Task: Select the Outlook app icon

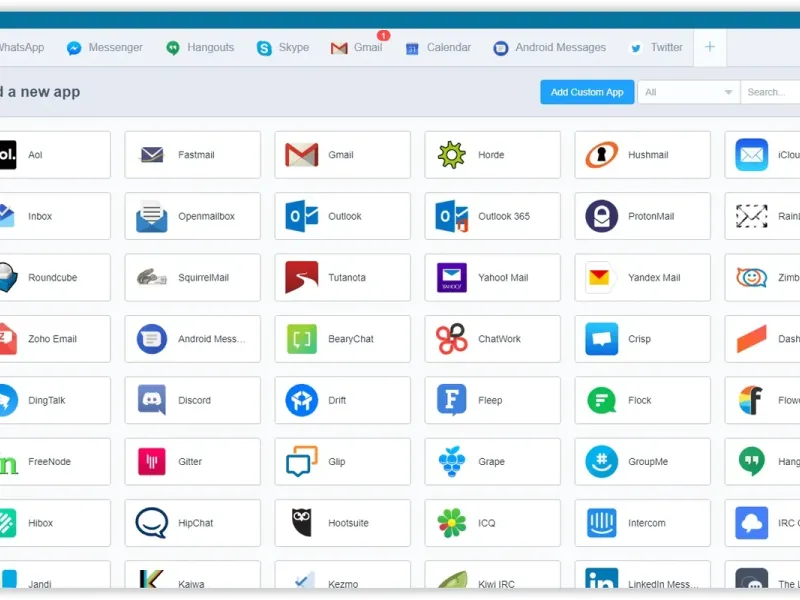Action: coord(302,216)
